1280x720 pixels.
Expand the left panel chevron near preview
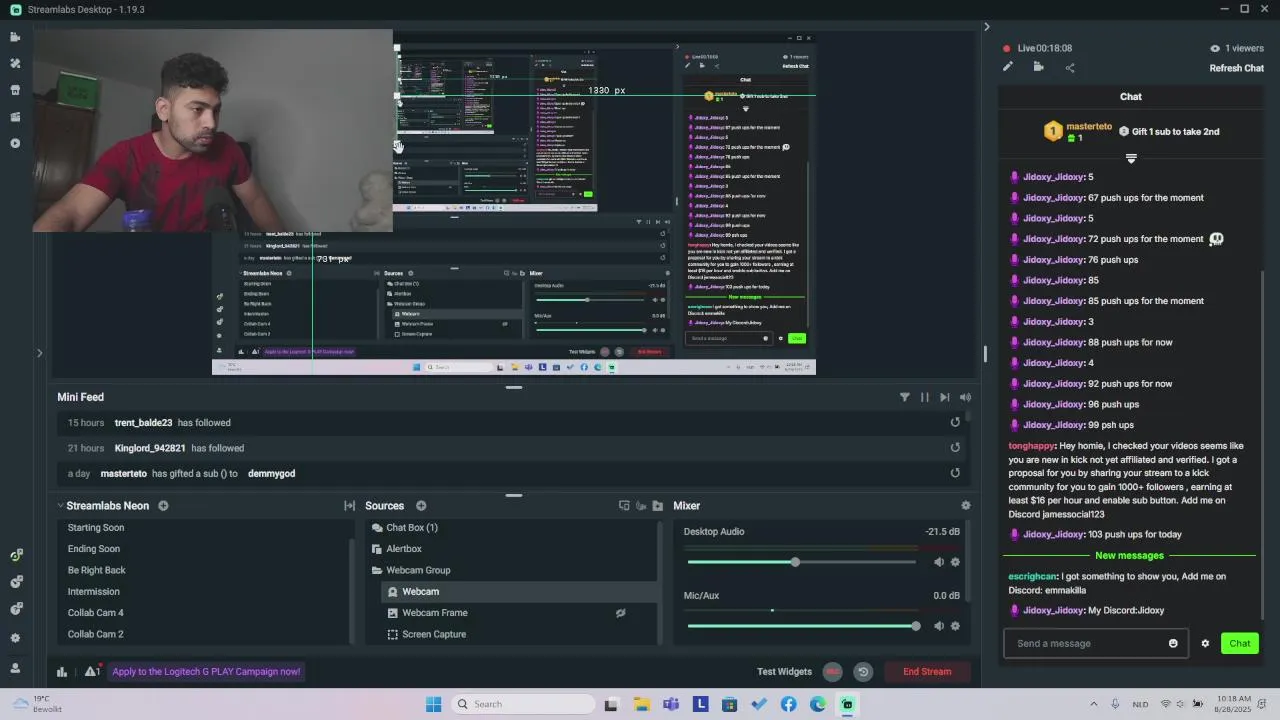pyautogui.click(x=39, y=353)
